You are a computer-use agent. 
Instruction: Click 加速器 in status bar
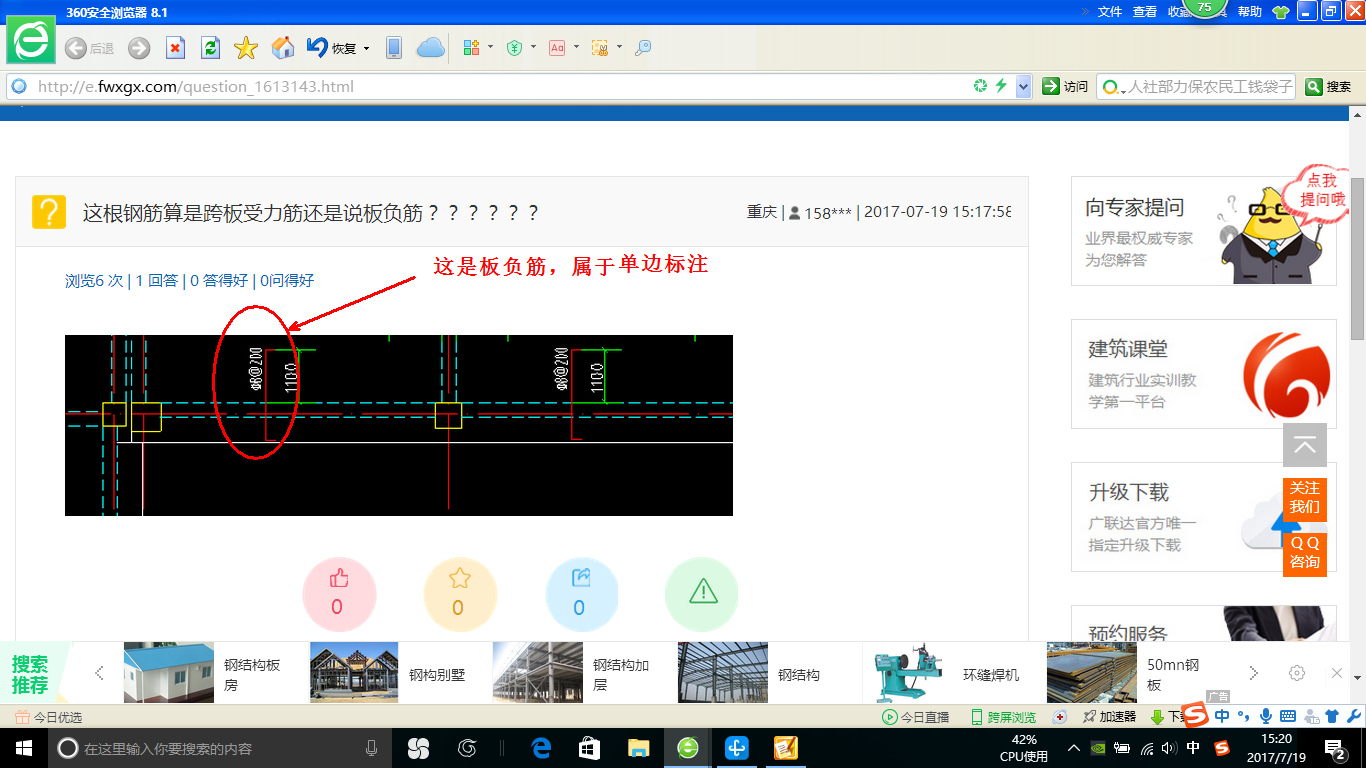[x=1109, y=717]
